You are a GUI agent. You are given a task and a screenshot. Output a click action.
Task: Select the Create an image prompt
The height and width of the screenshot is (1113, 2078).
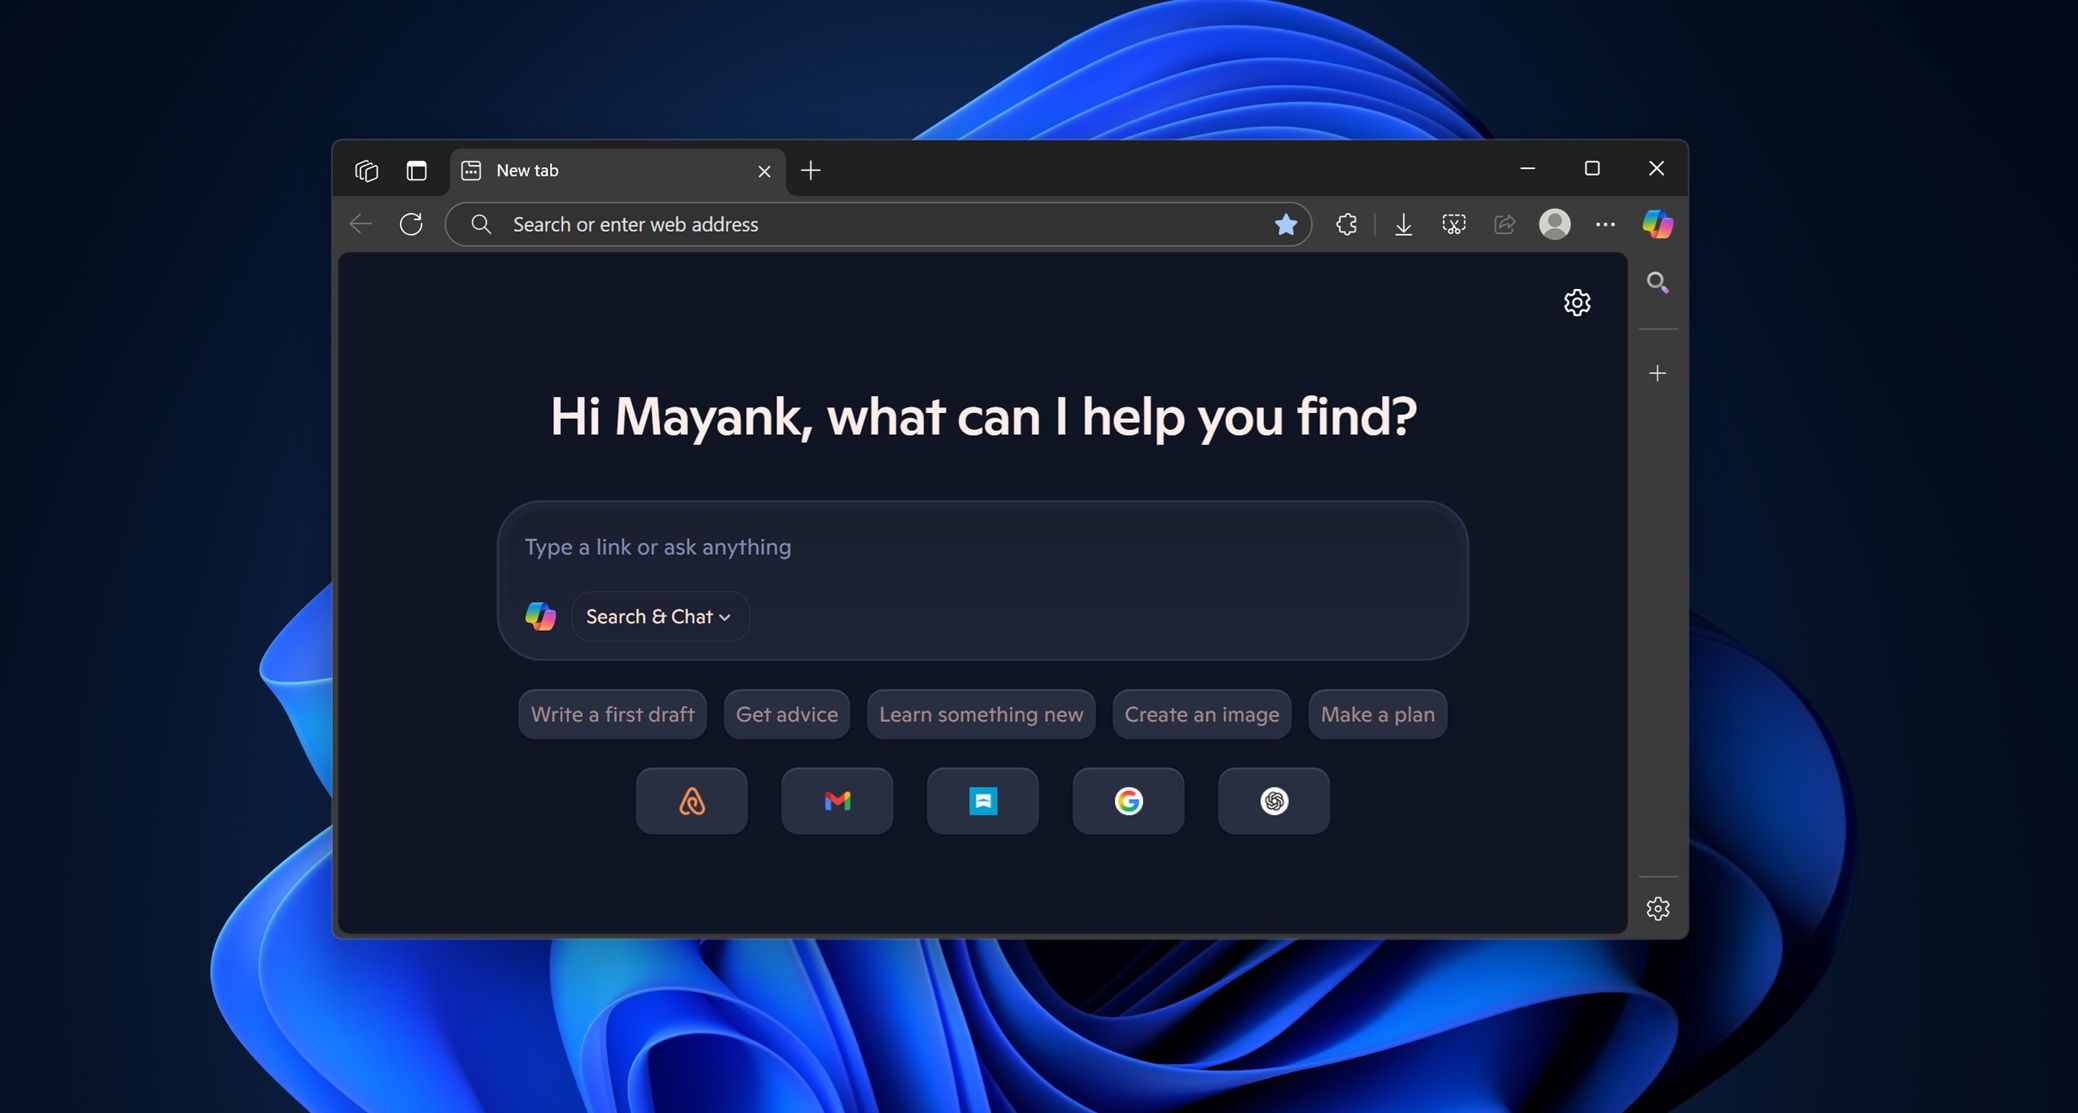coord(1201,714)
